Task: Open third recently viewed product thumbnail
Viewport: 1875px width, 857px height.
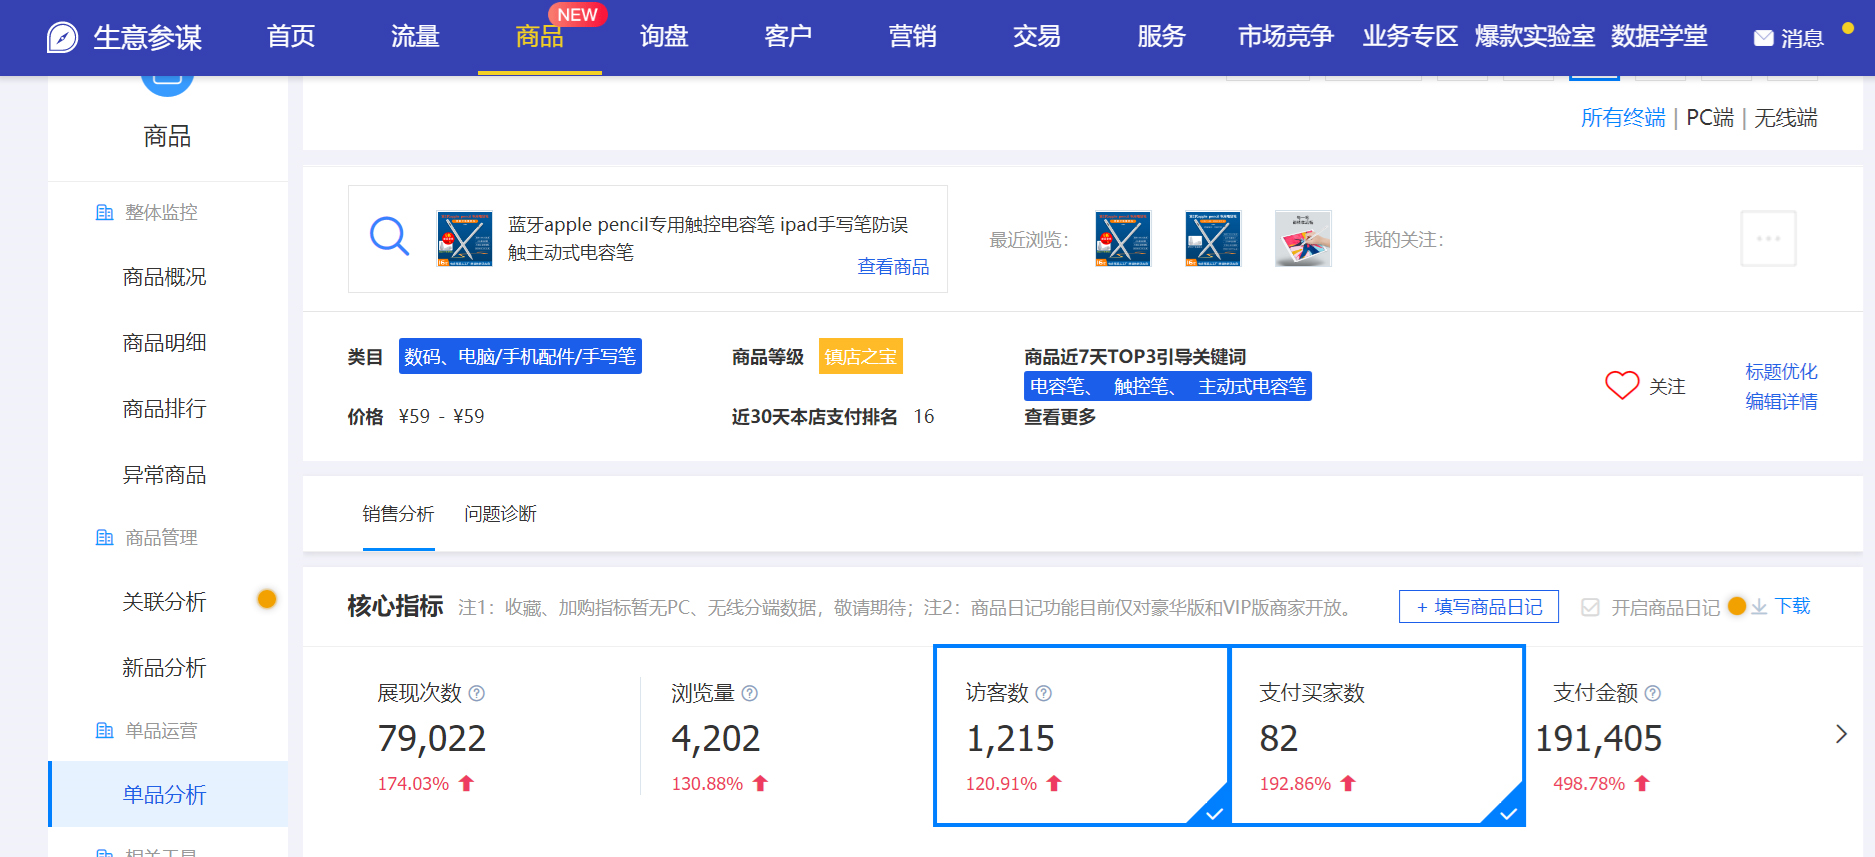Action: 1302,238
